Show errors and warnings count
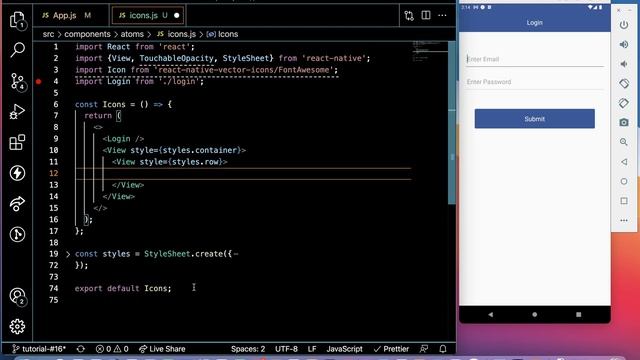 112,349
